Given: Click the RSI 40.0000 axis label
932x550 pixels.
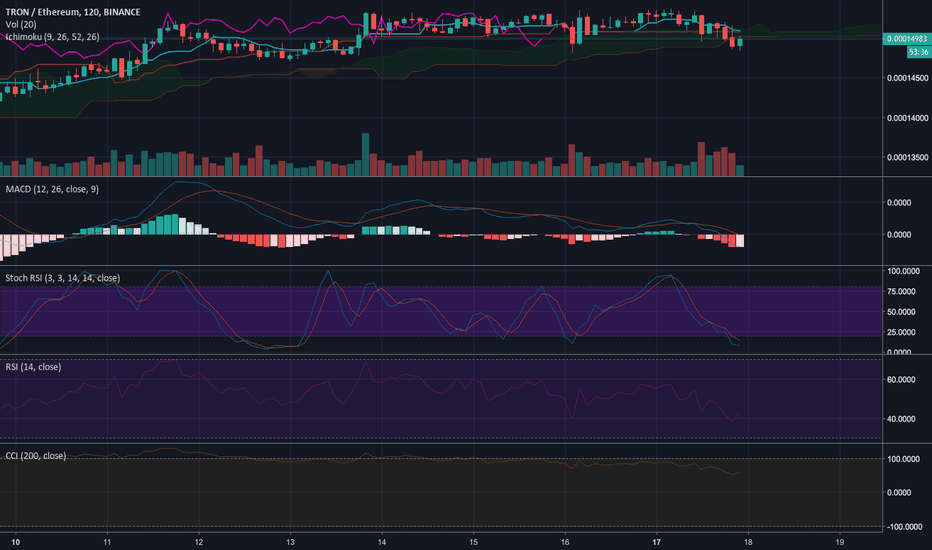Looking at the screenshot, I should 902,419.
